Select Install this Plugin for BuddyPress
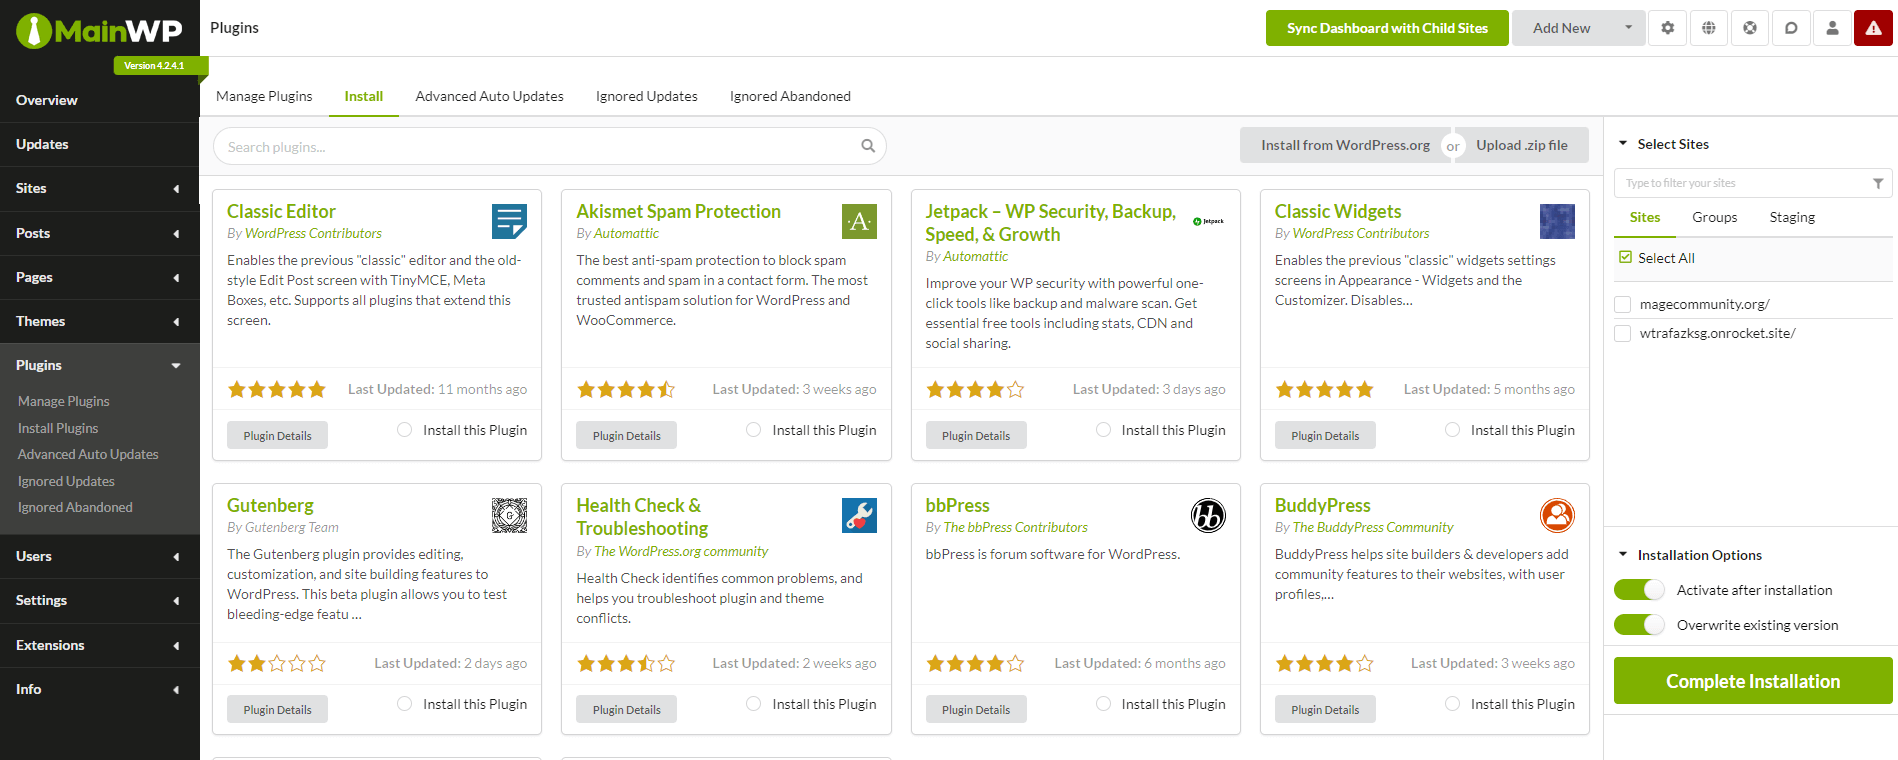This screenshot has width=1898, height=760. (x=1452, y=704)
